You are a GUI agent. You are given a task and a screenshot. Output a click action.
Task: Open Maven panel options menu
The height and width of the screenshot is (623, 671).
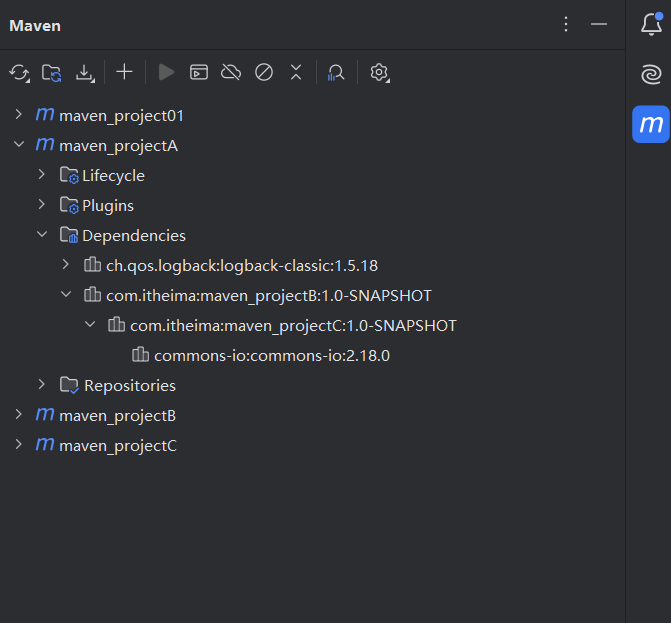point(566,24)
